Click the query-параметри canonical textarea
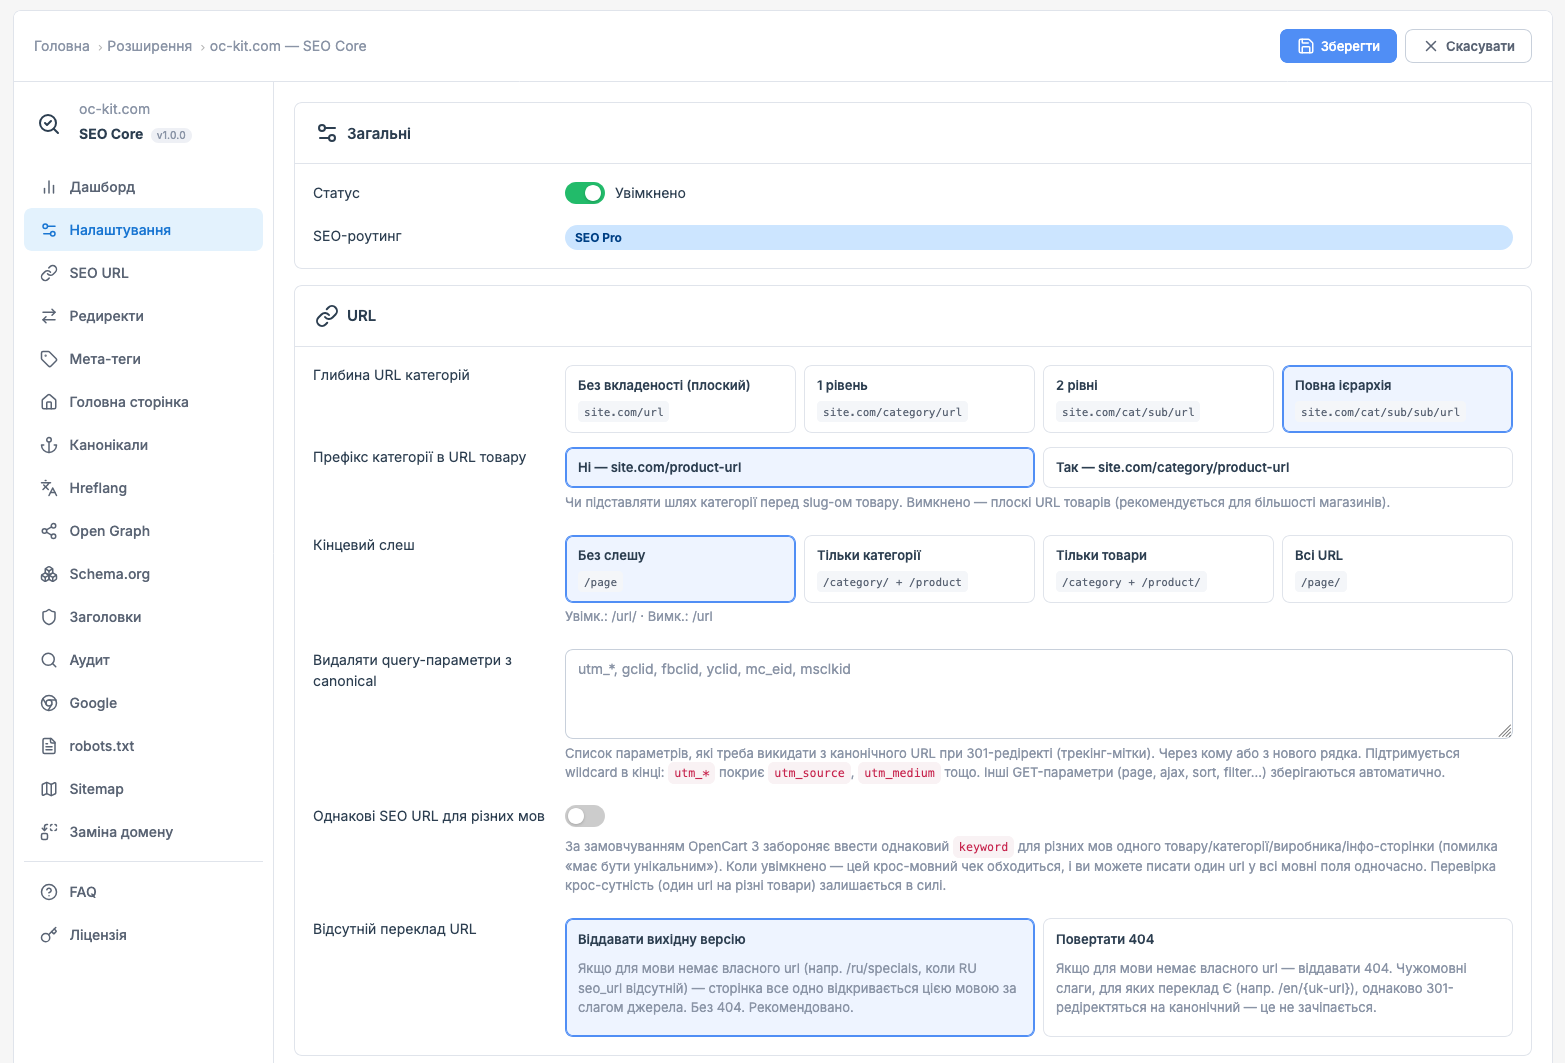The image size is (1565, 1063). pos(1039,694)
